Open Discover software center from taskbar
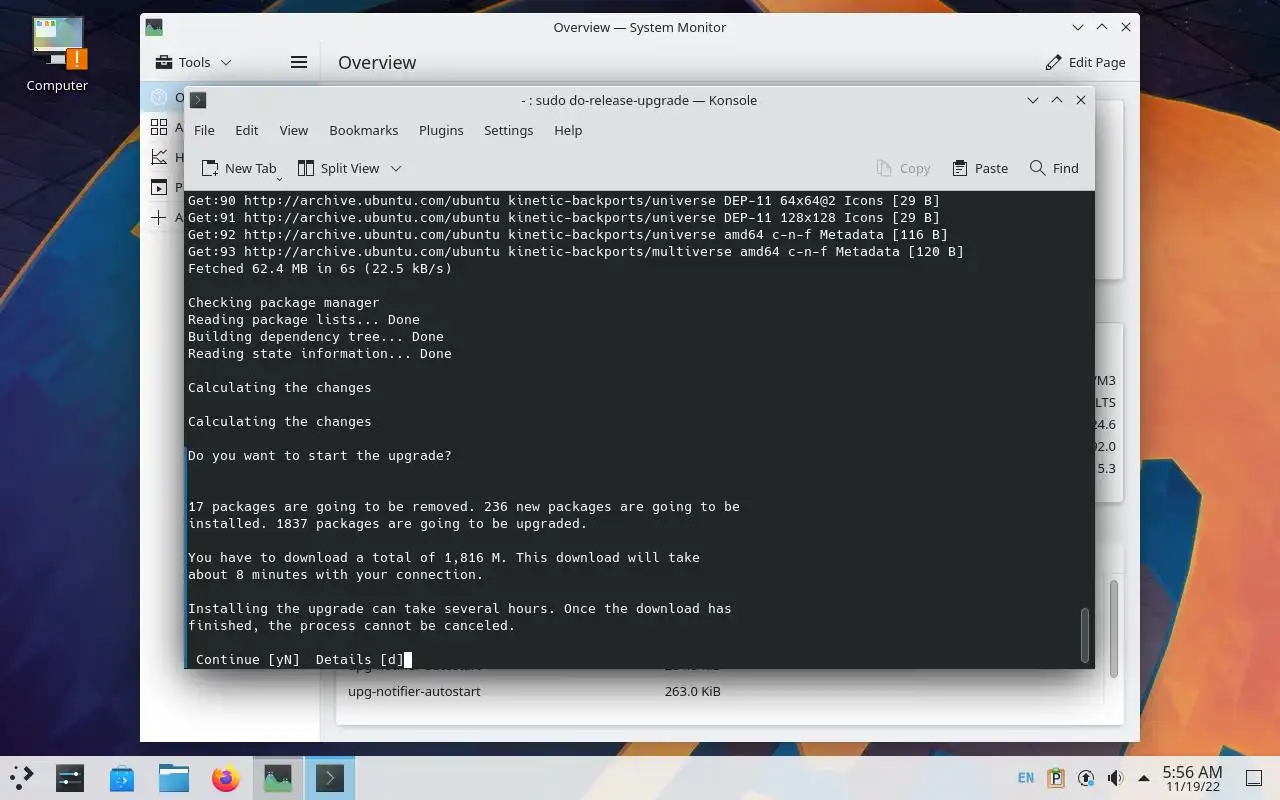This screenshot has height=800, width=1280. (x=122, y=777)
